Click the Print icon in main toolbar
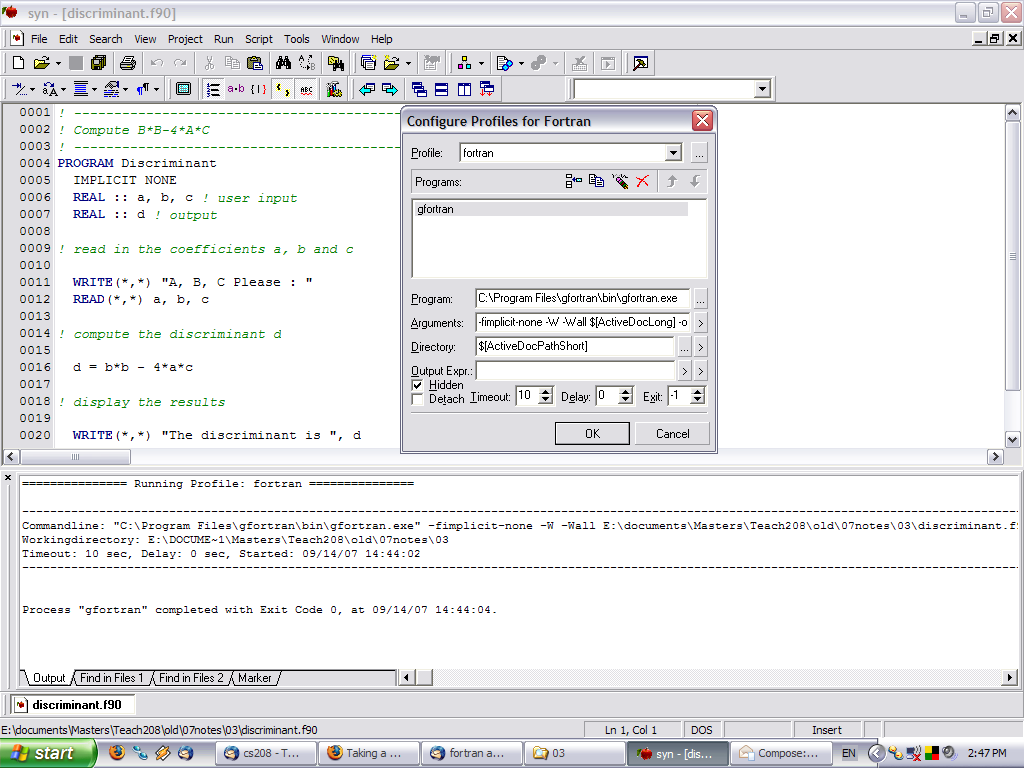 (128, 63)
